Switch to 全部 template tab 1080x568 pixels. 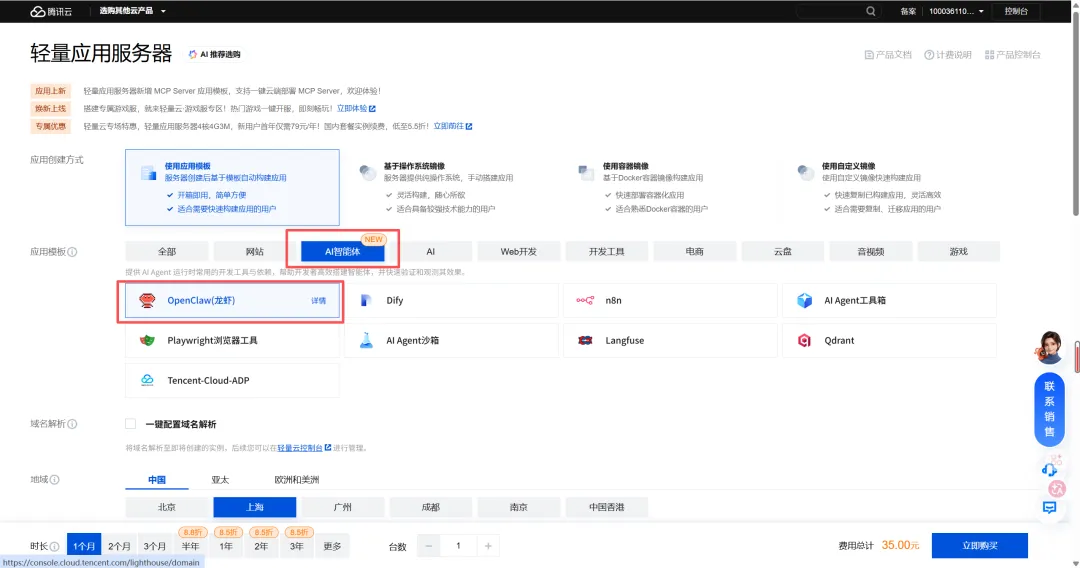(167, 251)
